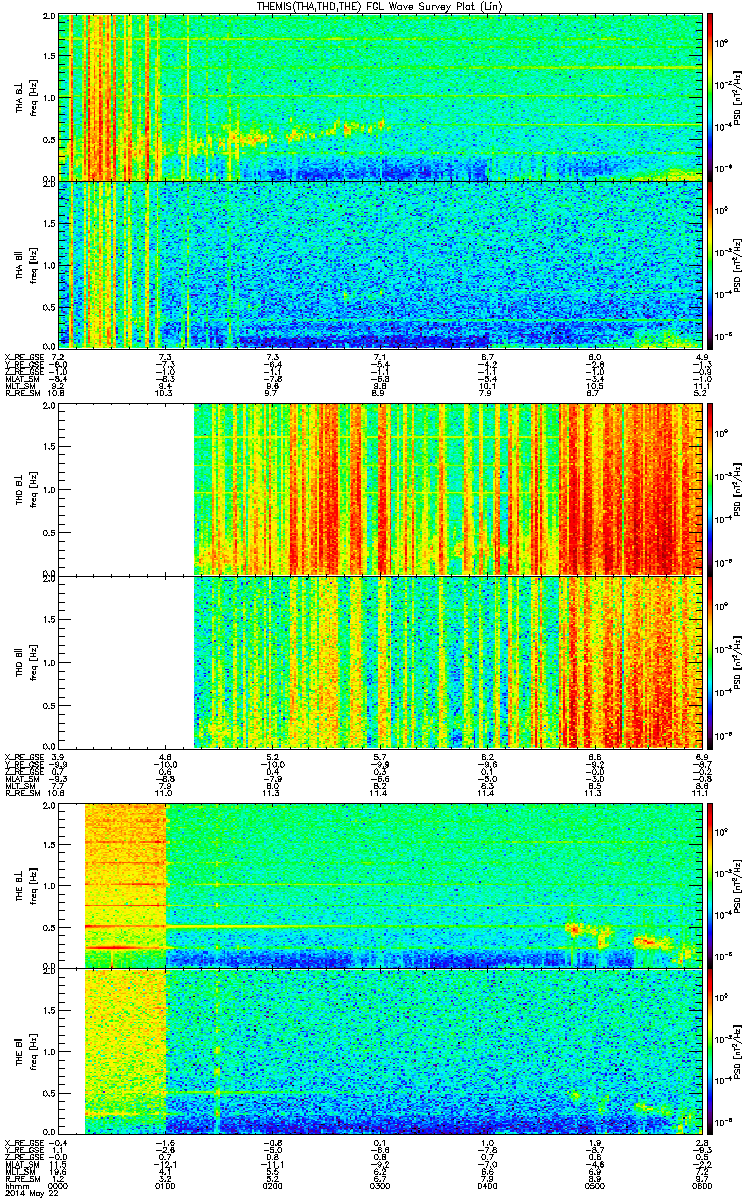Select the THA B-parallel spectrogram panel
The width and height of the screenshot is (750, 1200).
pyautogui.click(x=381, y=263)
